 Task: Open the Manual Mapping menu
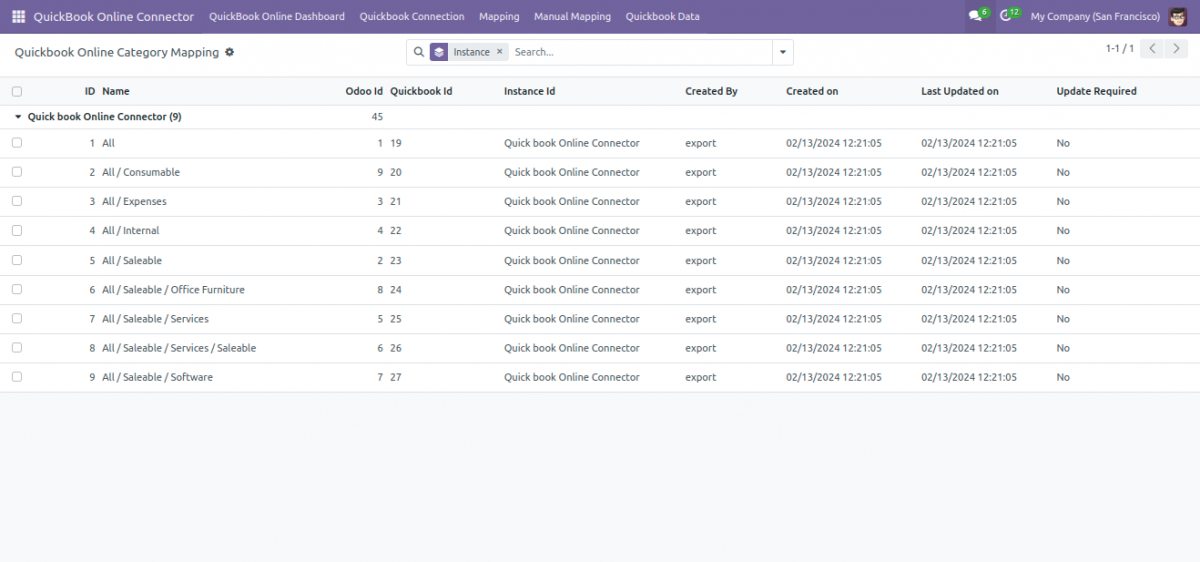pos(572,17)
